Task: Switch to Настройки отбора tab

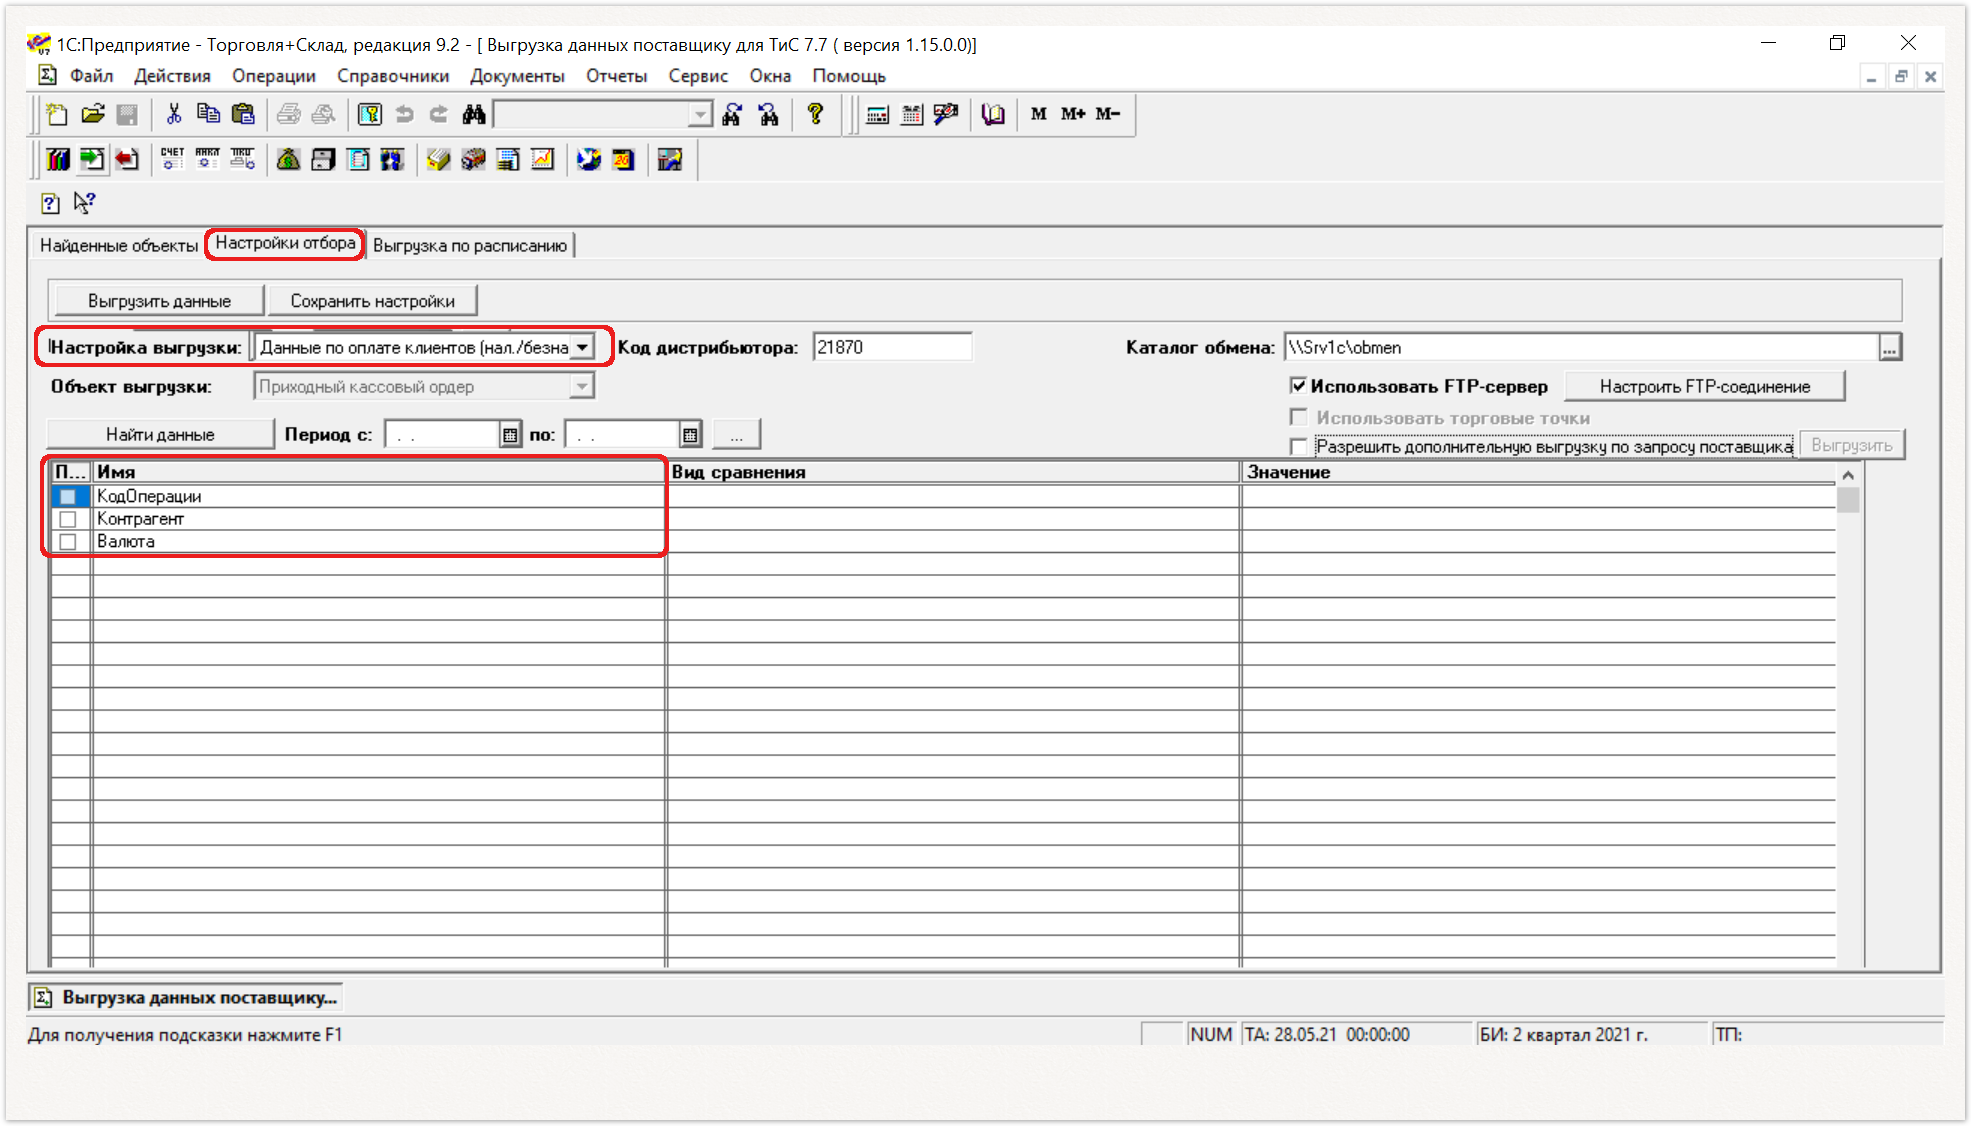Action: pyautogui.click(x=285, y=243)
